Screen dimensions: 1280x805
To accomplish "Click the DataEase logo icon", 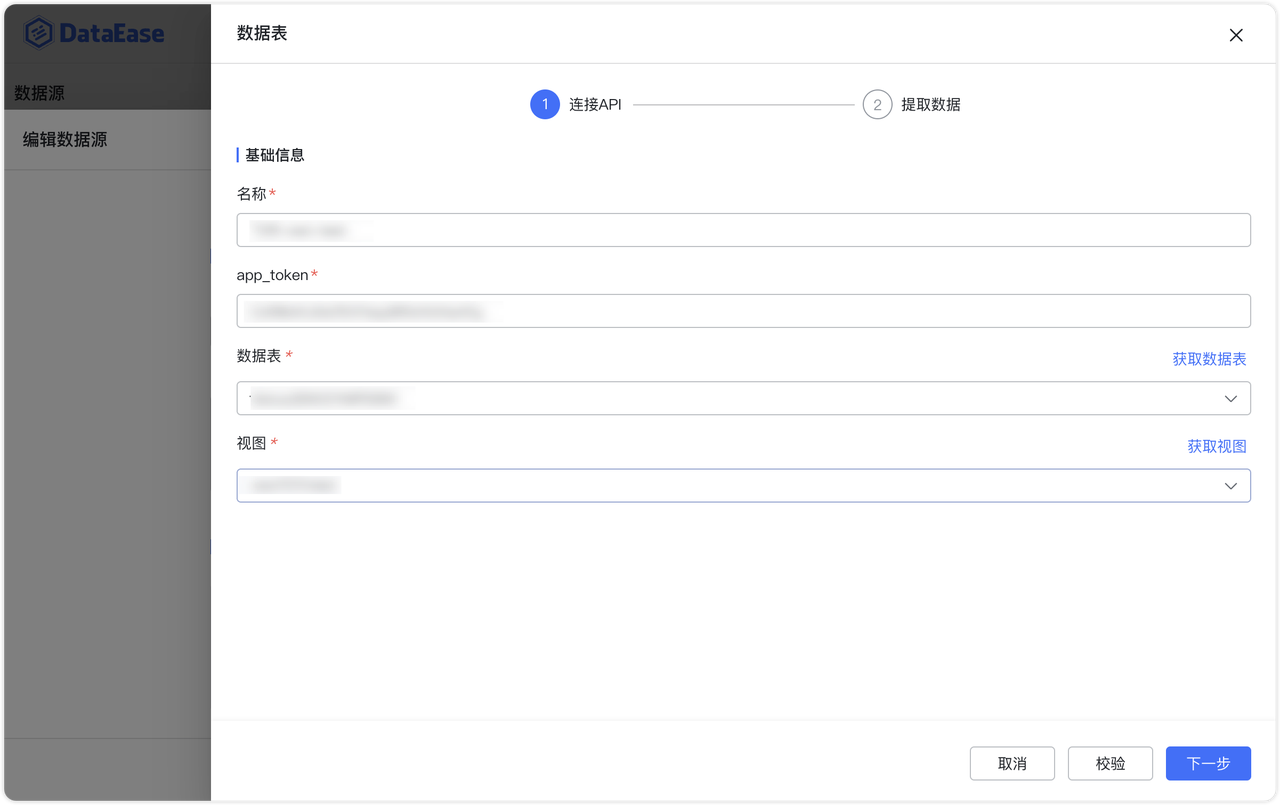I will [37, 32].
